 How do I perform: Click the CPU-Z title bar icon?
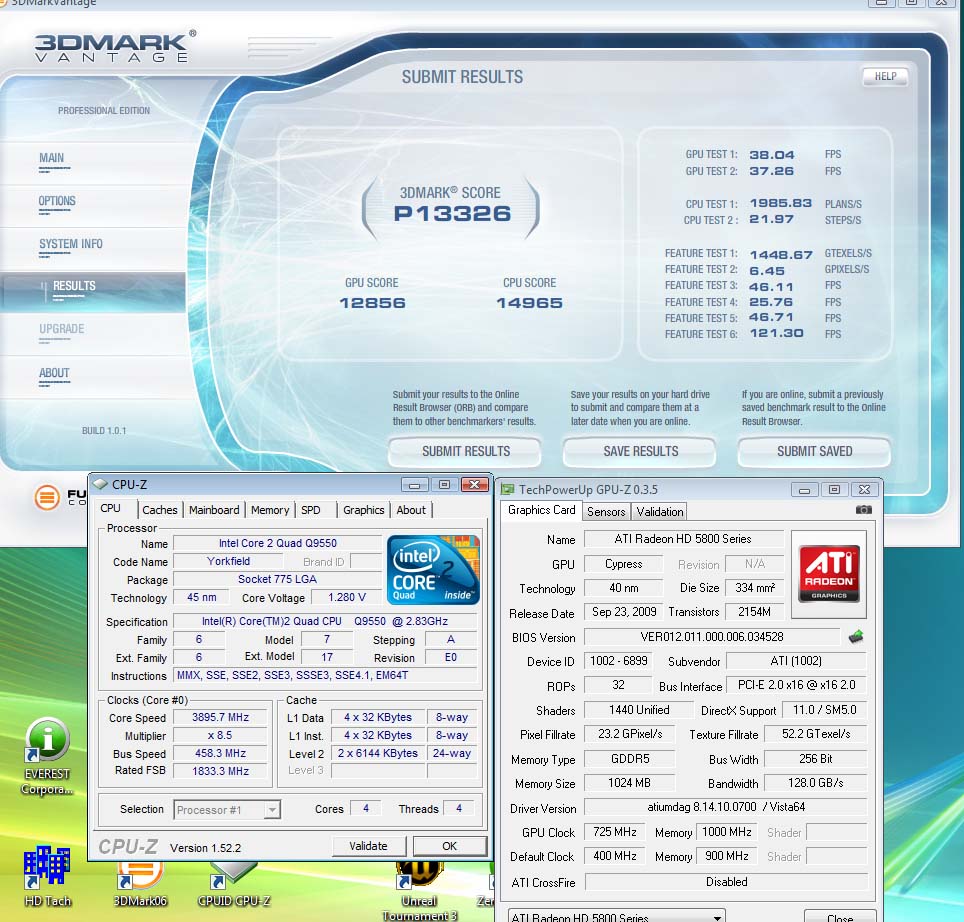100,484
